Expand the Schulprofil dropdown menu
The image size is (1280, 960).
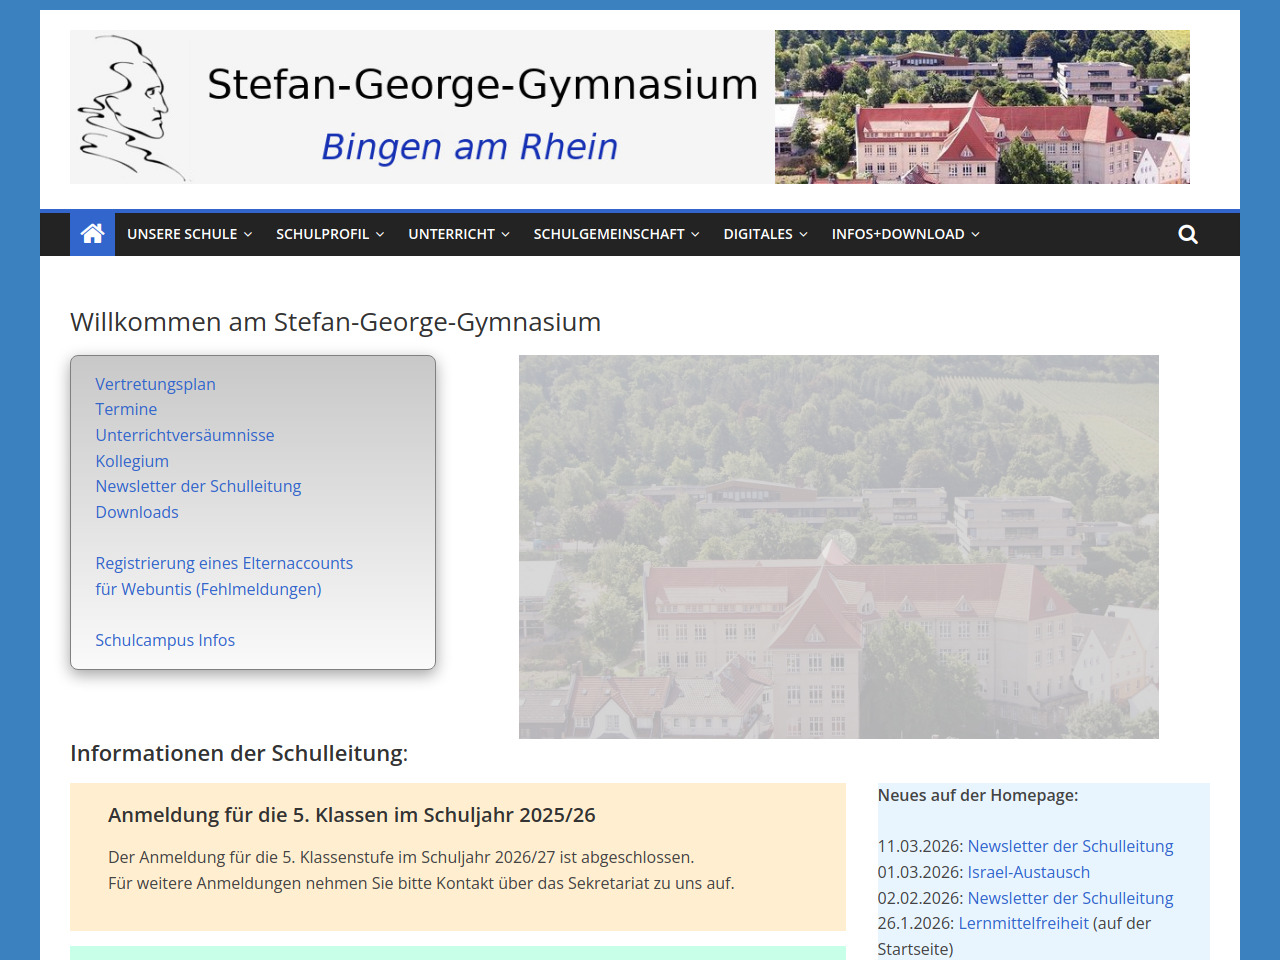point(329,234)
